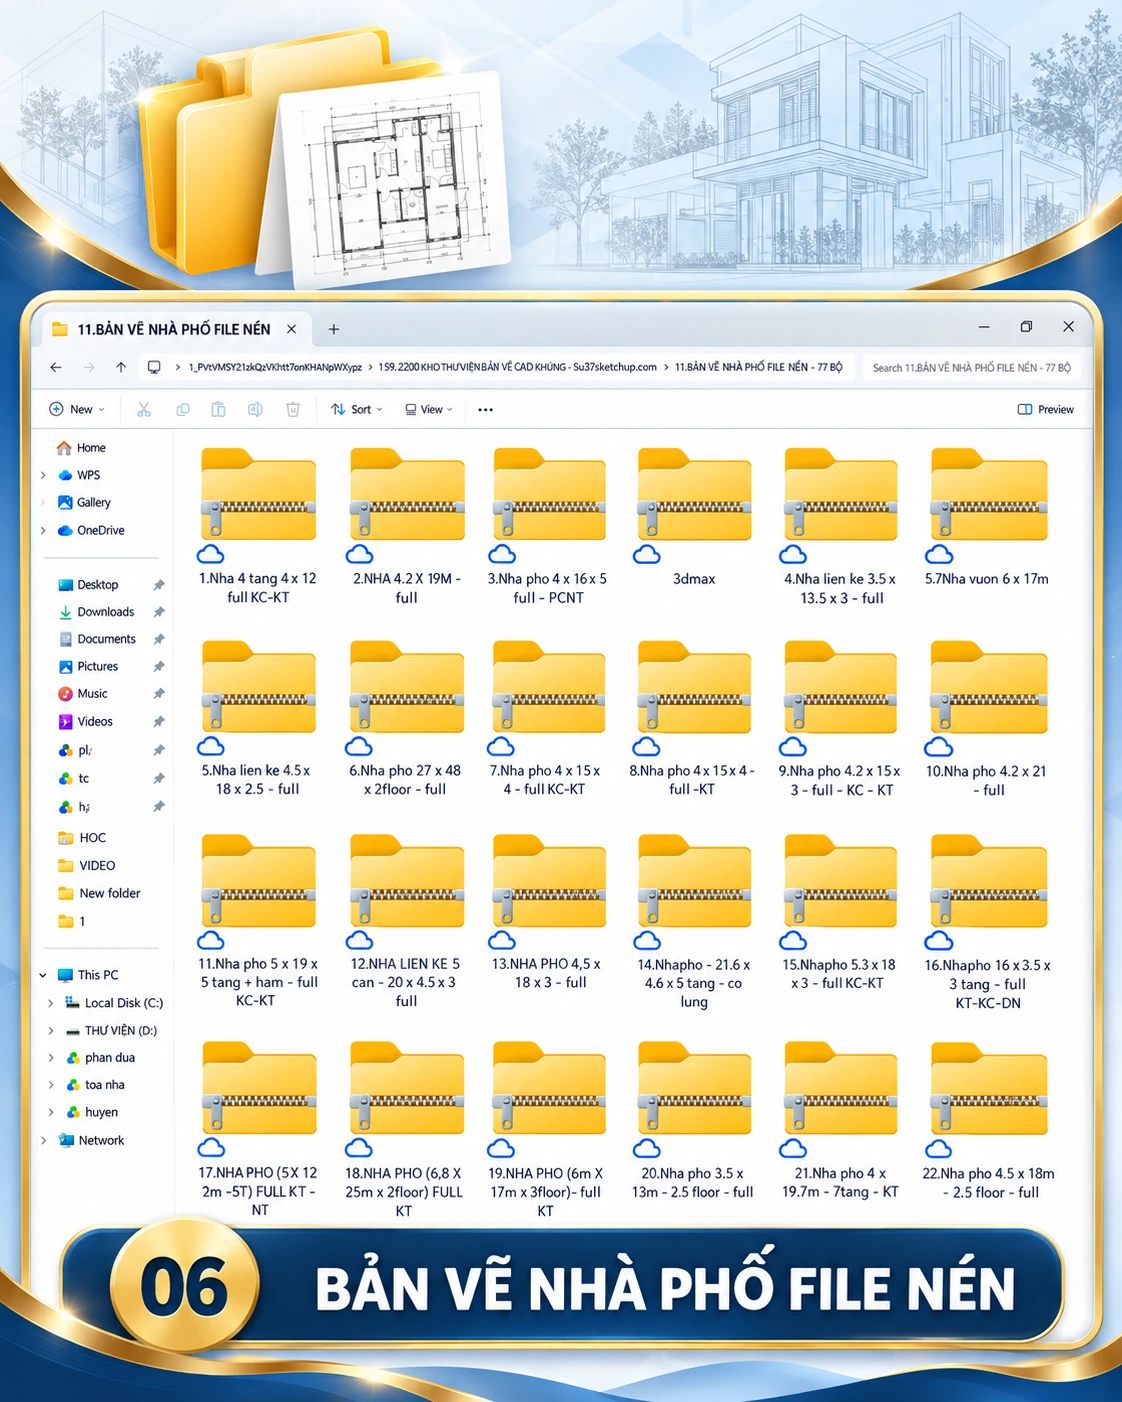Select 22.Nha pho 4.5 x 18m archive
The height and width of the screenshot is (1402, 1122).
tap(988, 1121)
